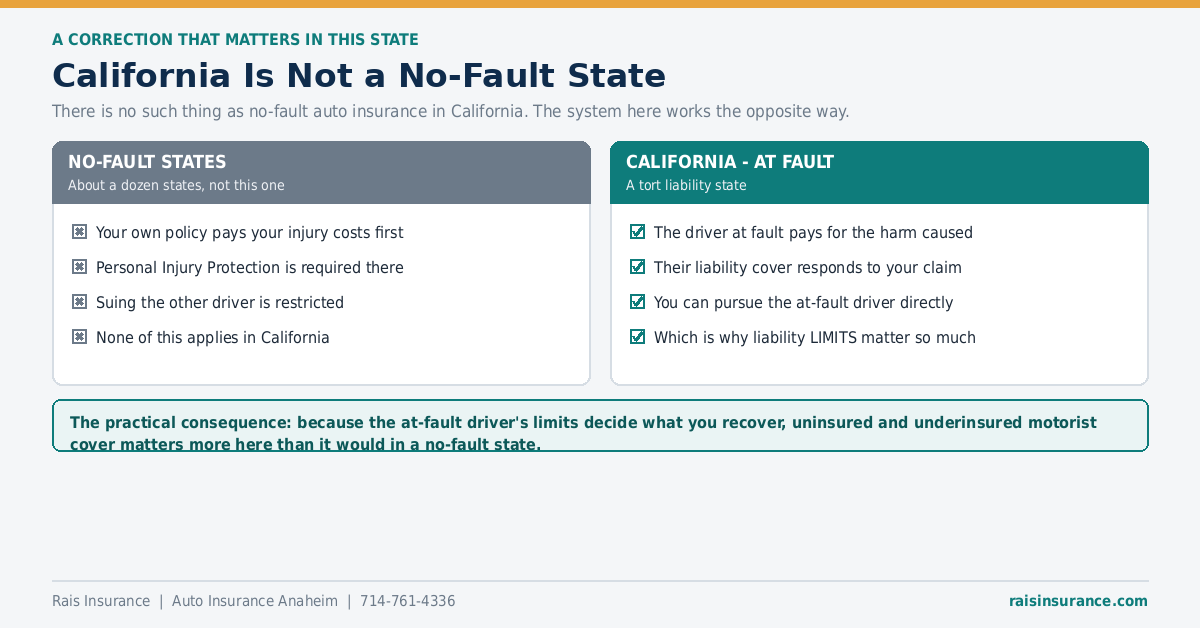Screen dimensions: 1200x628
Task: Click checkmark beside 'You can pursue the at-fault driver'
Action: coord(638,302)
